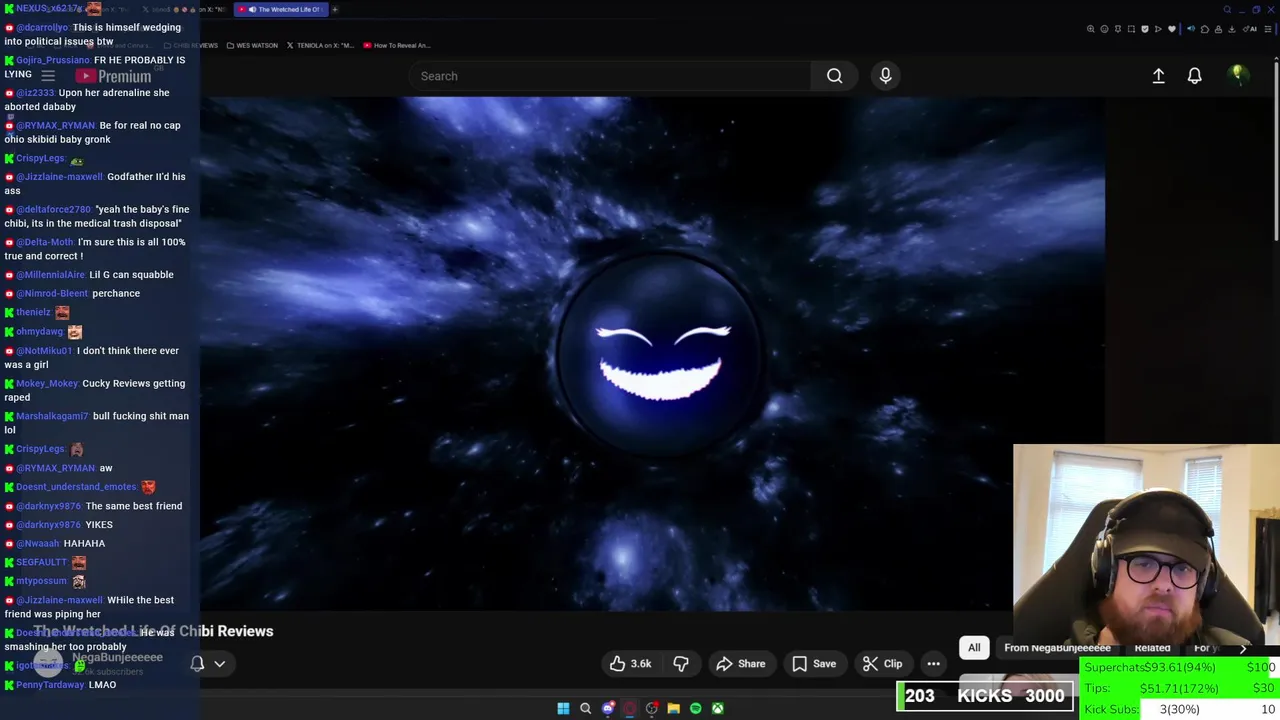
Task: Click chat username Mokey_Mokey
Action: click(47, 384)
